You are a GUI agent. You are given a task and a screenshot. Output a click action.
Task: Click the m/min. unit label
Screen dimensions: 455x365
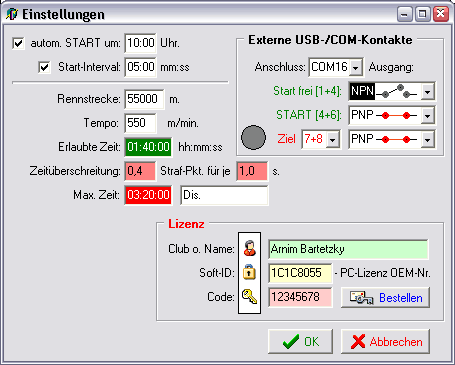click(183, 123)
